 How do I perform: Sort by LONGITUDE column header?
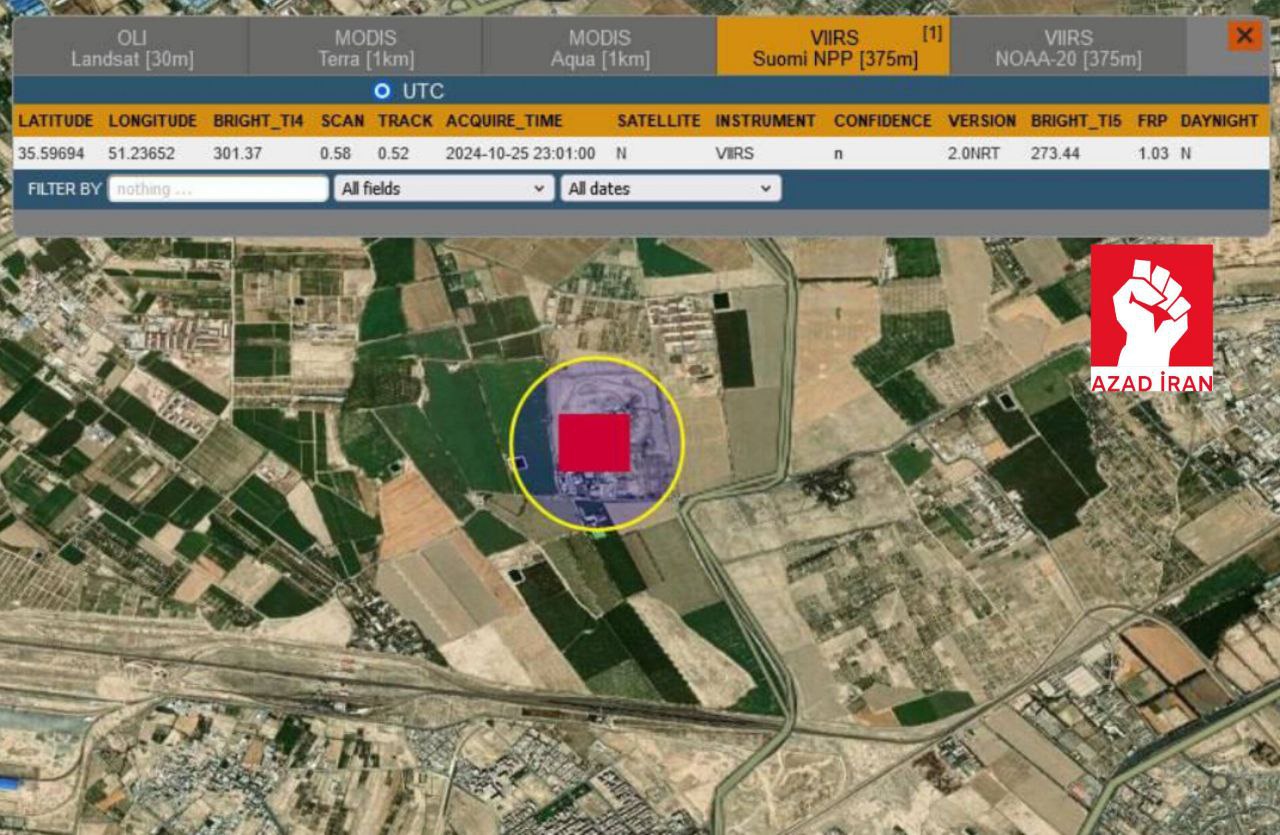153,121
